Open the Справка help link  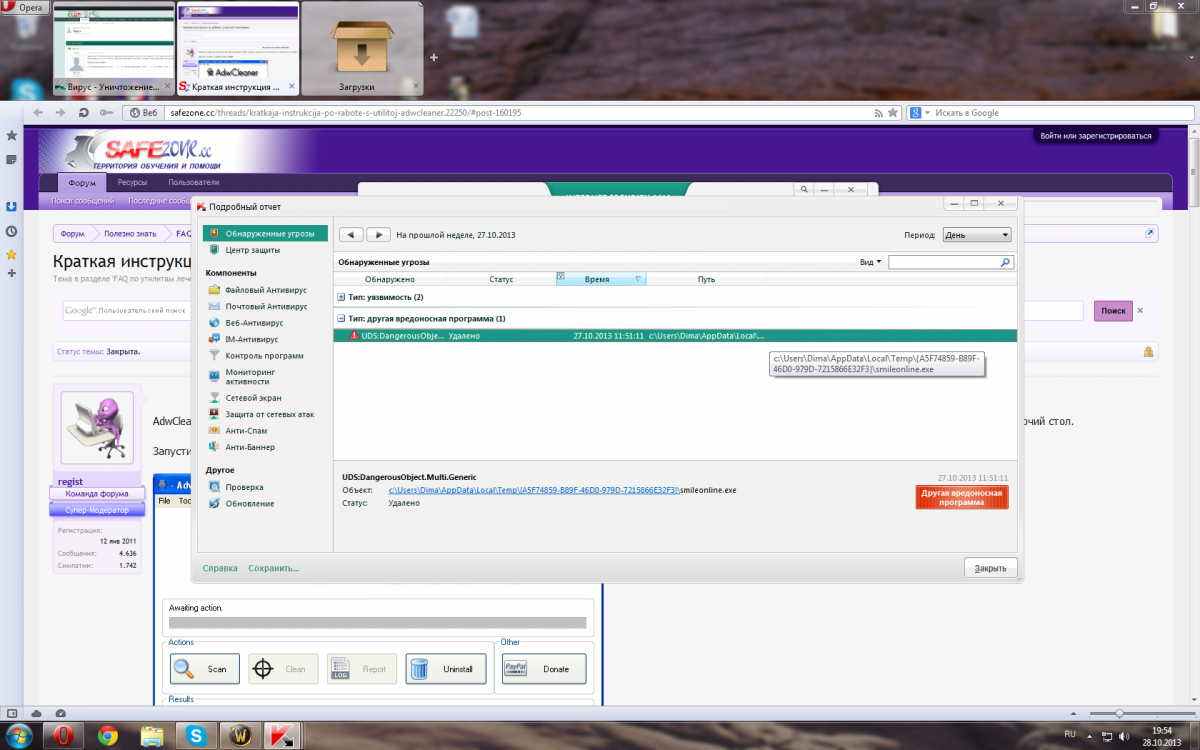(220, 568)
